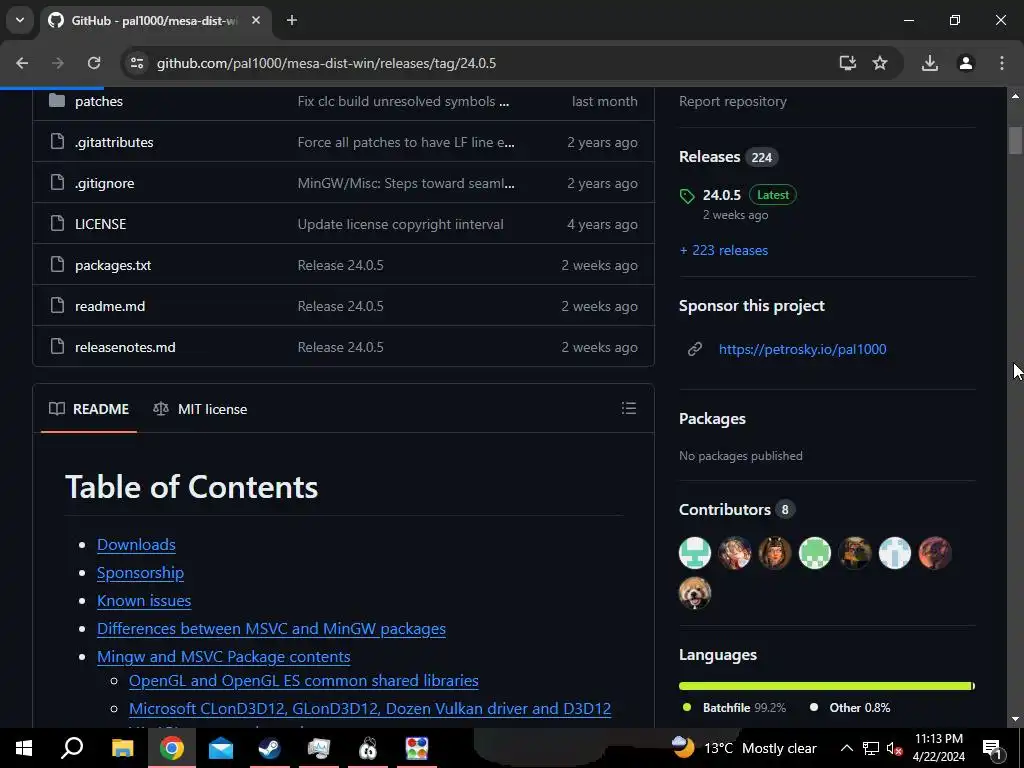Open site information icon in address bar
Viewport: 1024px width, 768px height.
pyautogui.click(x=136, y=63)
